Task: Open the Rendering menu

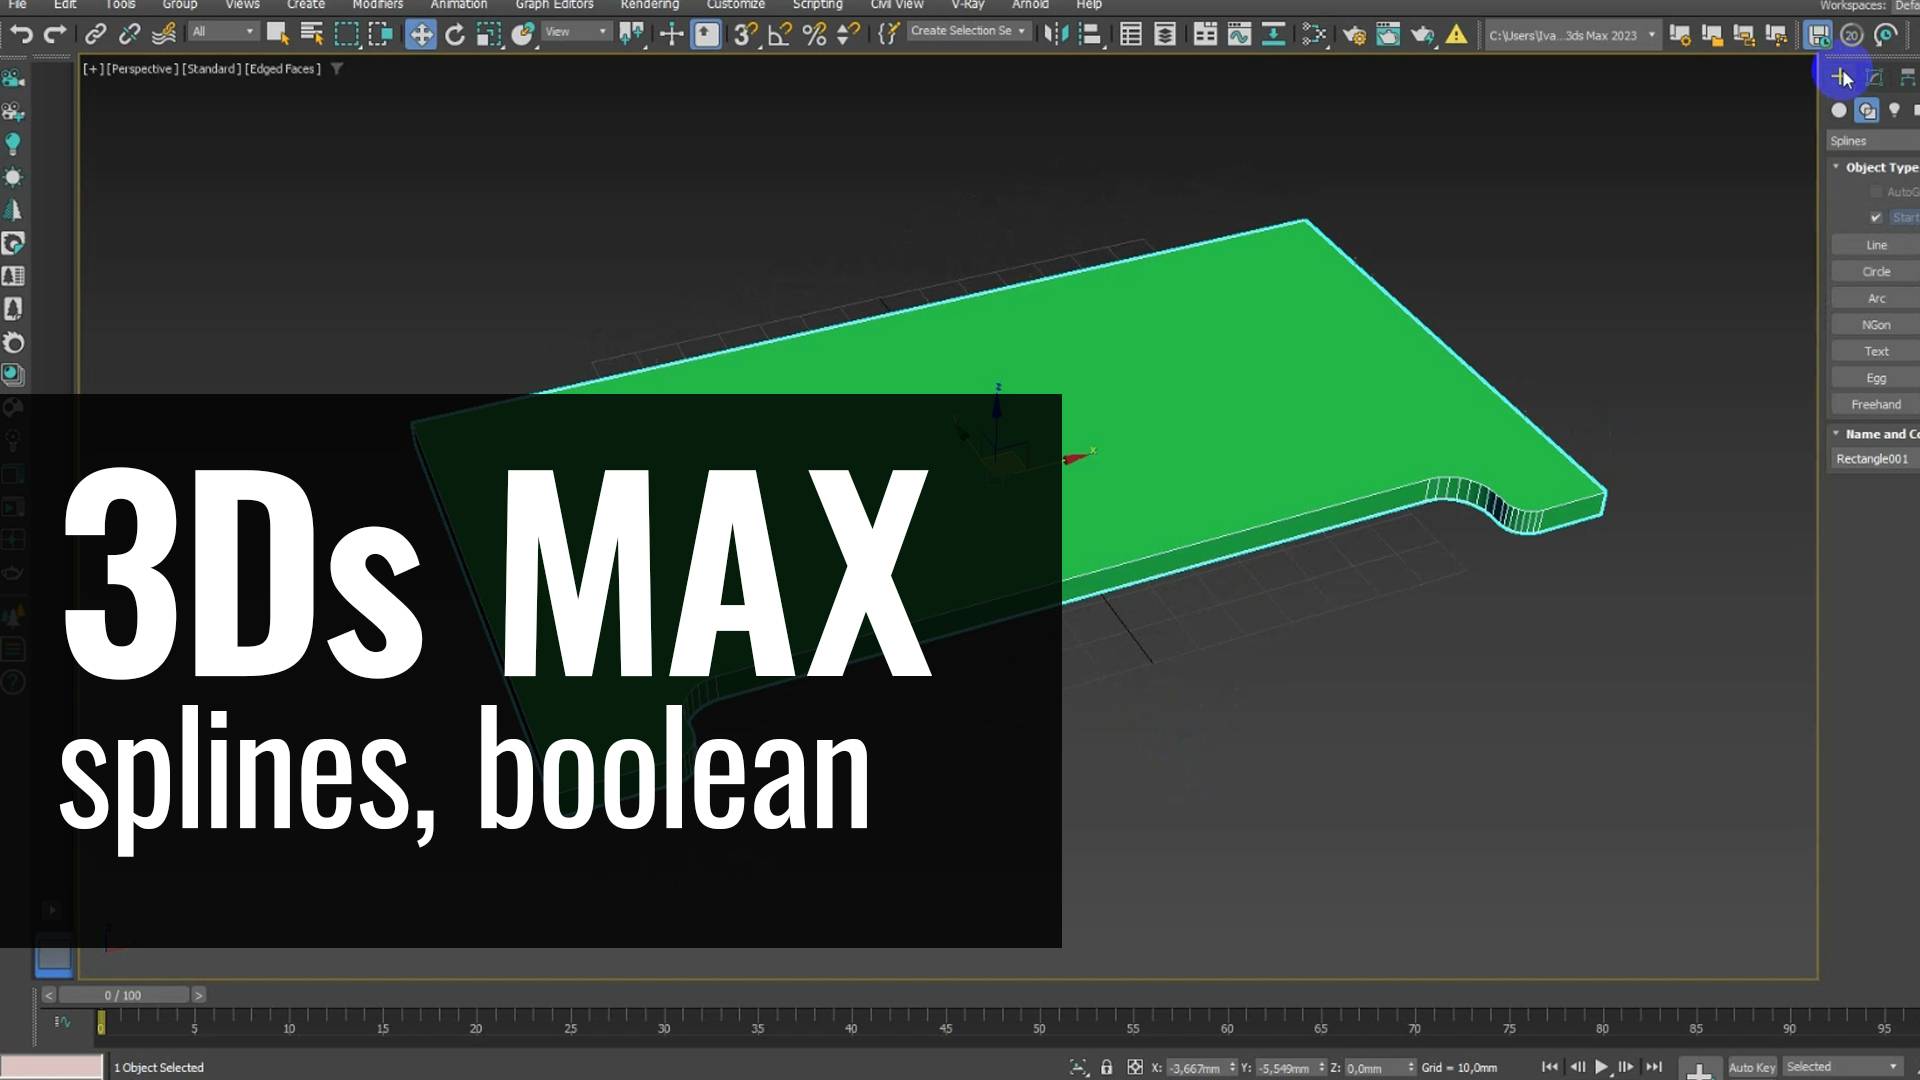Action: (649, 5)
